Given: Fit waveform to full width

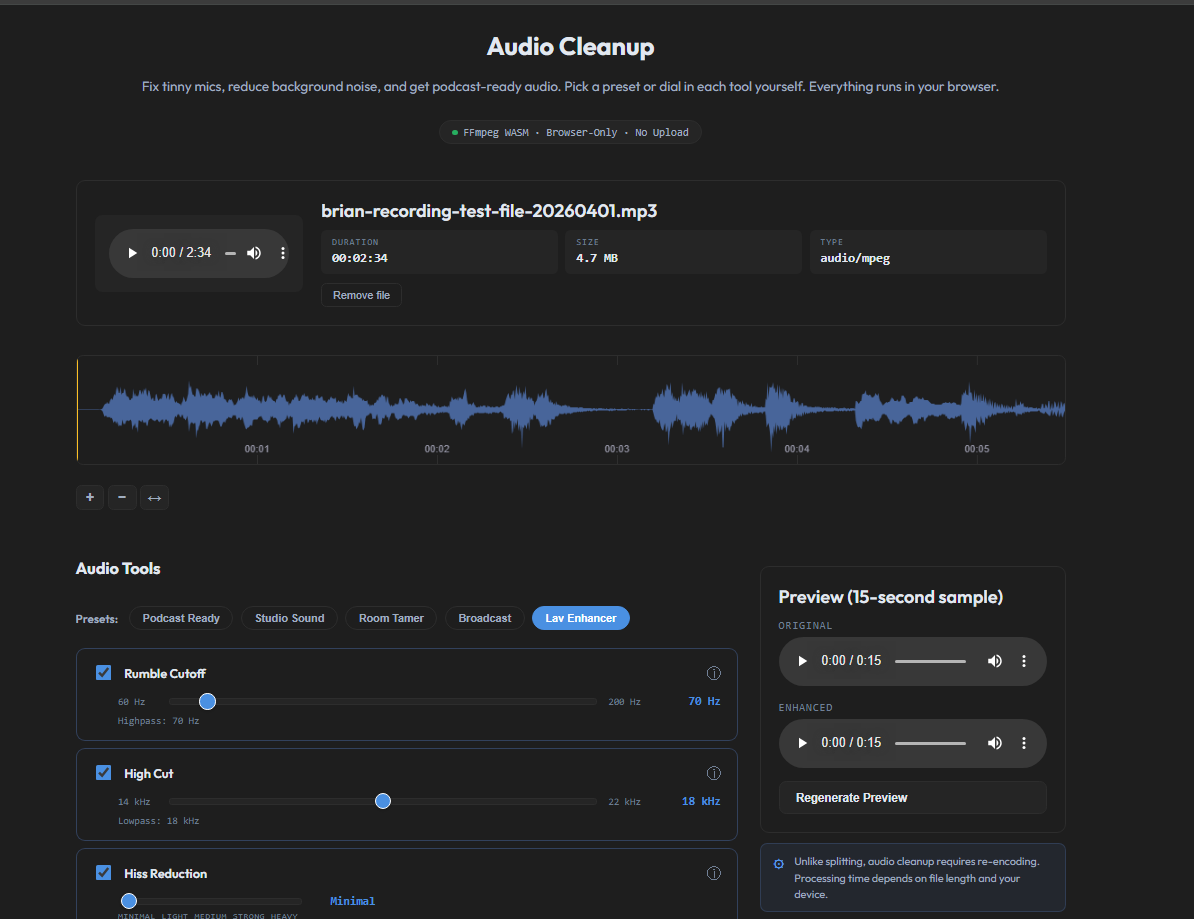Looking at the screenshot, I should pos(155,497).
